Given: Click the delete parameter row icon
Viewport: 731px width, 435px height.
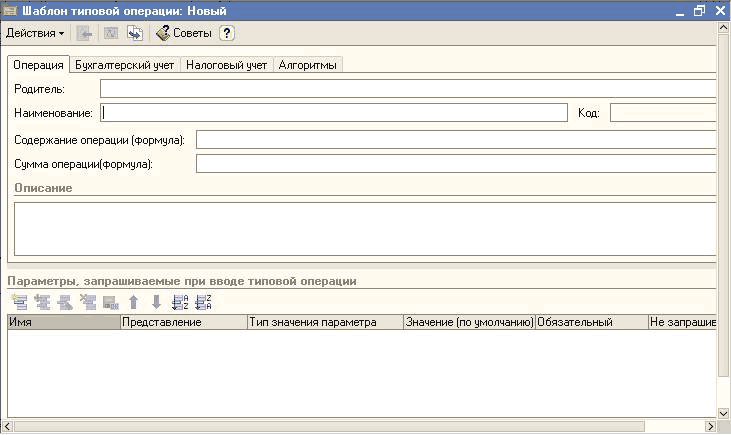Looking at the screenshot, I should click(x=88, y=302).
